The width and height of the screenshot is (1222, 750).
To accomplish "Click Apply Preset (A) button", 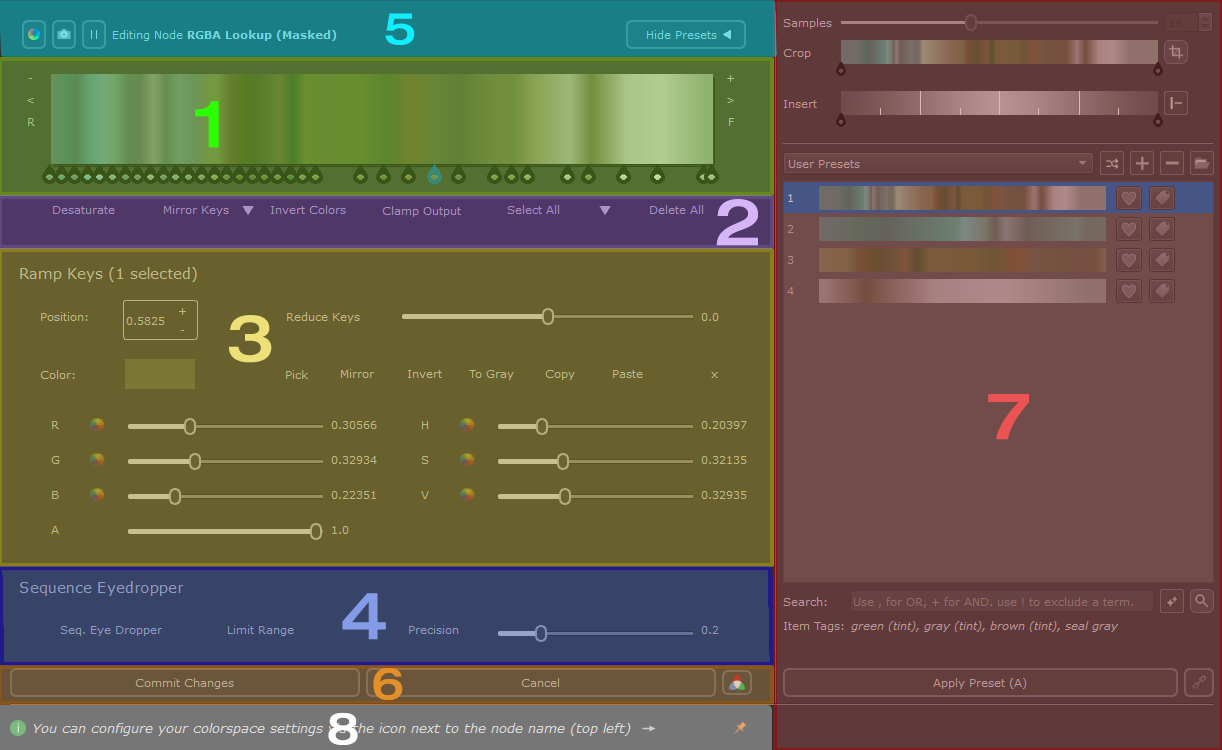I will click(979, 683).
